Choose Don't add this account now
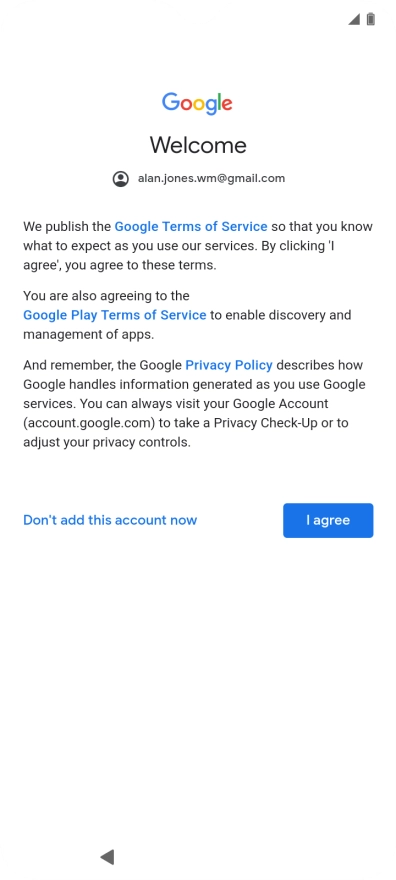This screenshot has width=396, height=880. pyautogui.click(x=110, y=520)
